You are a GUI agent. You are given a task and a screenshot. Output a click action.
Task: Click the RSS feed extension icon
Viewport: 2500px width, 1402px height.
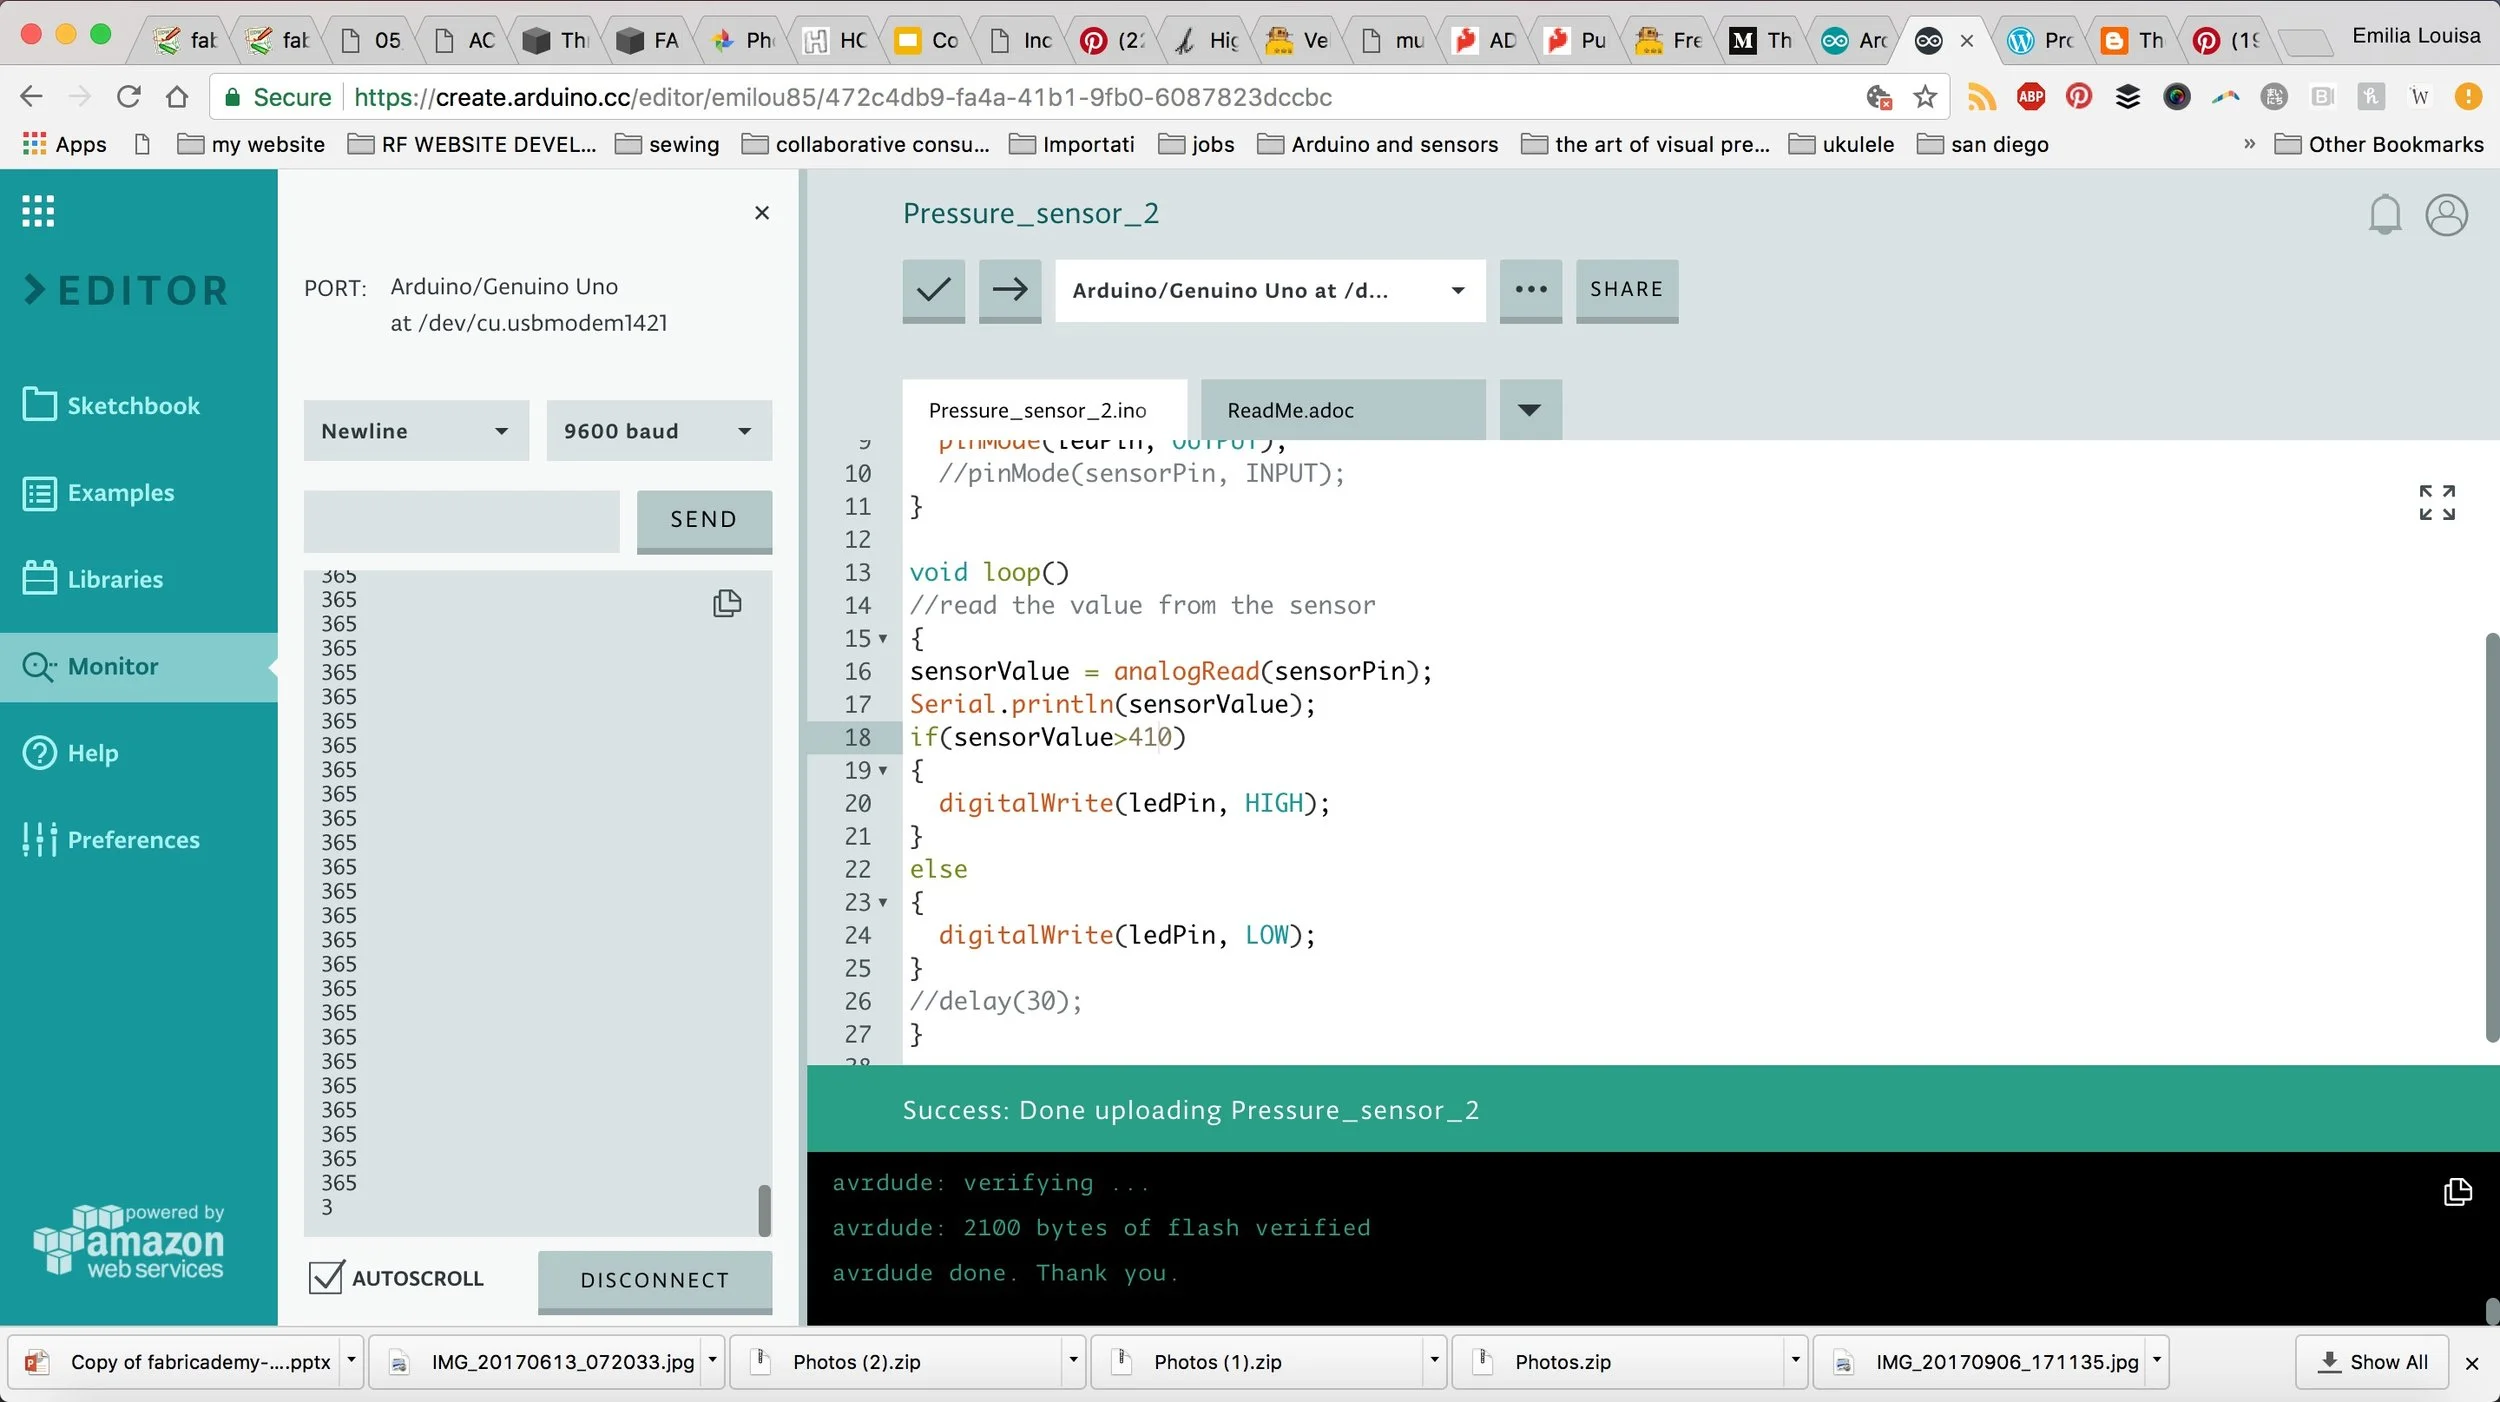click(x=1981, y=97)
